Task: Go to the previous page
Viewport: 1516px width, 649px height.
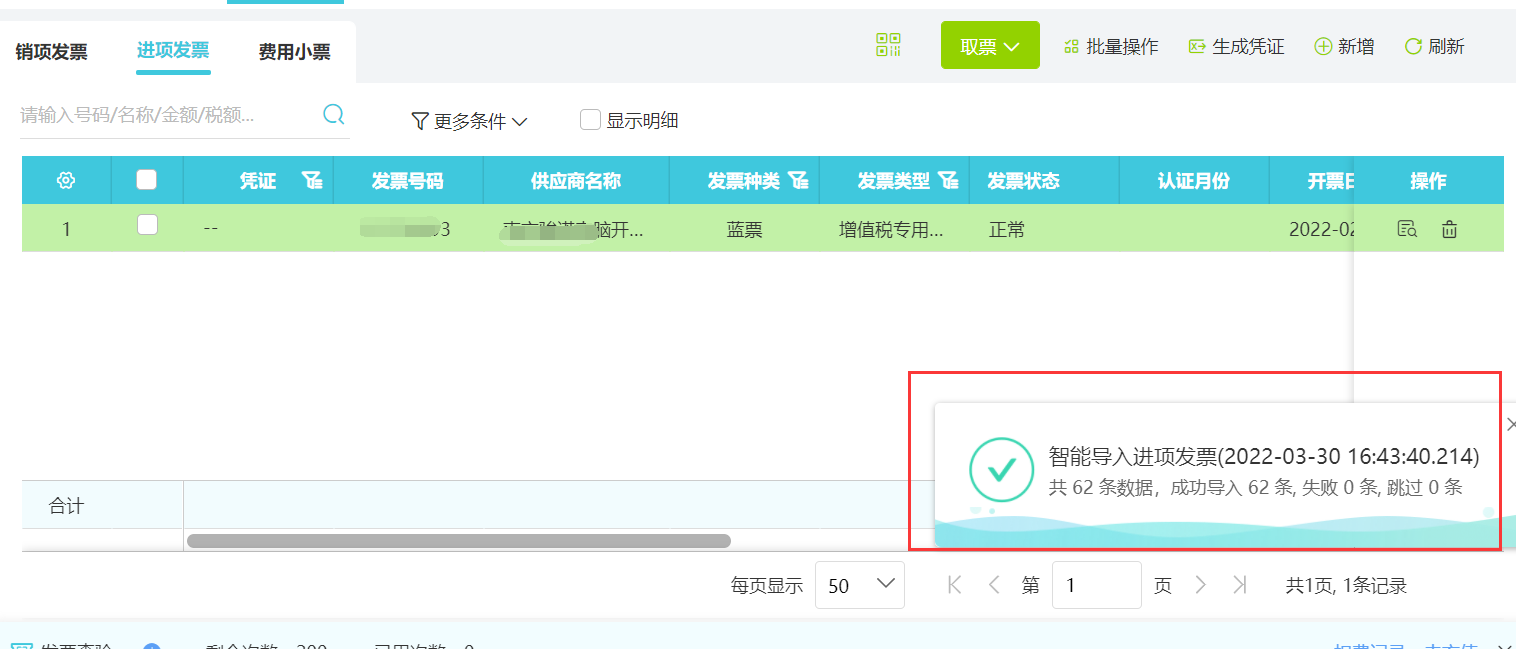Action: click(x=994, y=585)
